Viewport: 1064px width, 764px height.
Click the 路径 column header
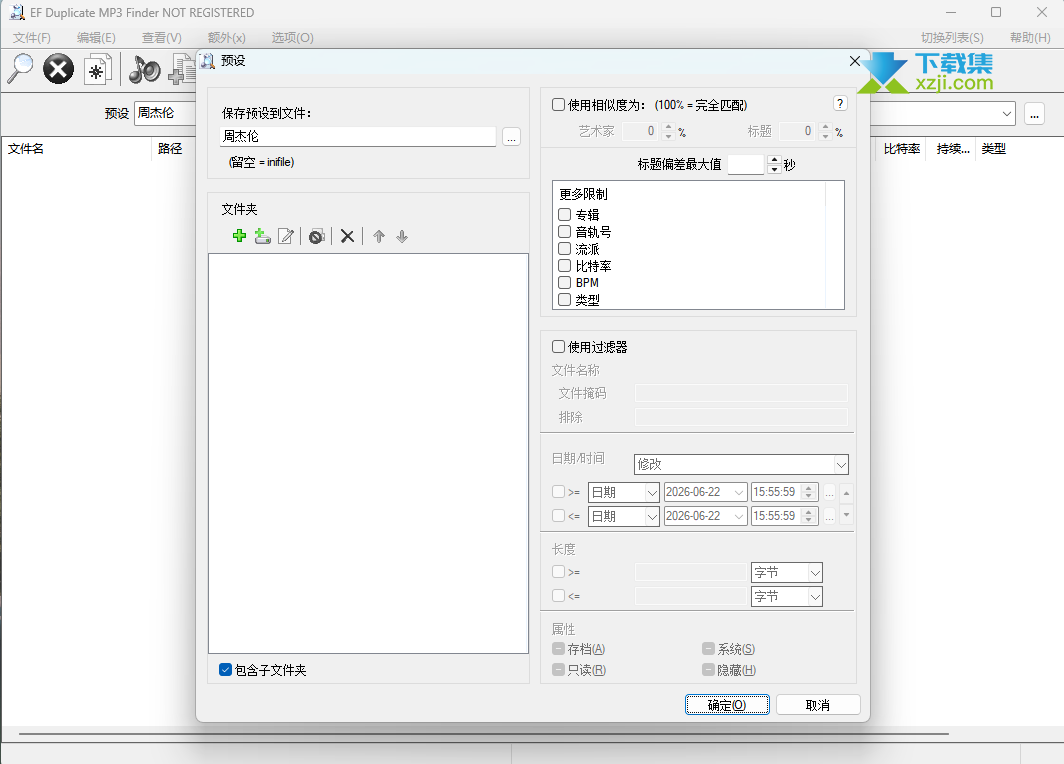173,149
